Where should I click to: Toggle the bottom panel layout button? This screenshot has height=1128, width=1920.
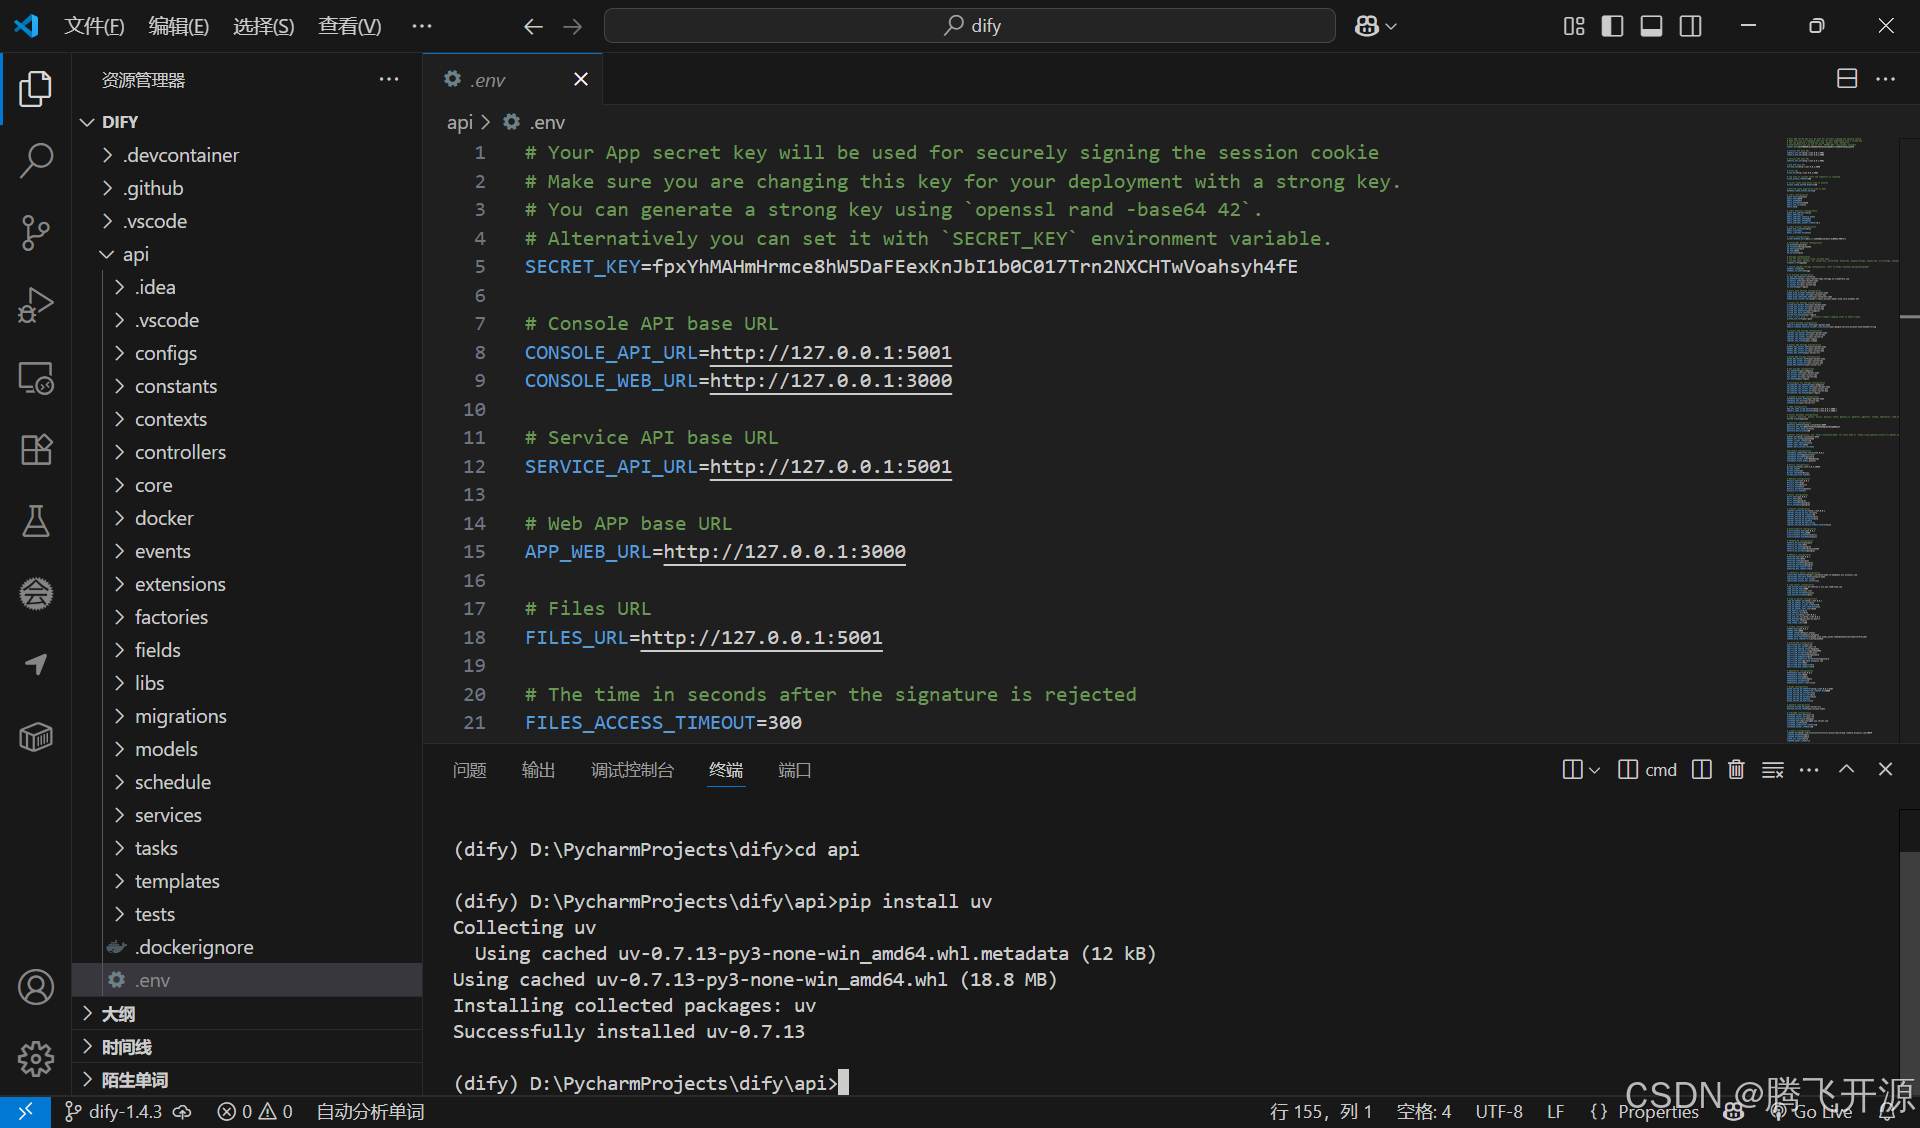coord(1651,26)
